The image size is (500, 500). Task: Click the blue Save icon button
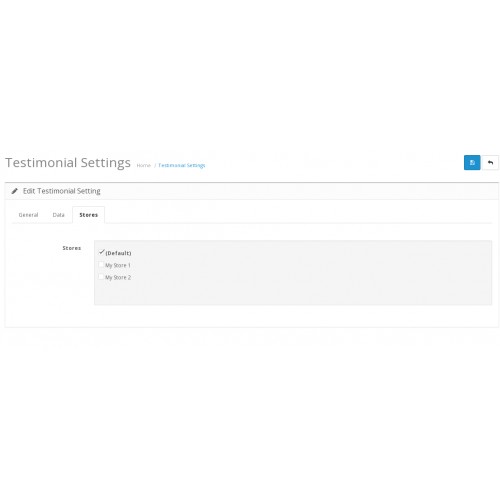[x=472, y=163]
